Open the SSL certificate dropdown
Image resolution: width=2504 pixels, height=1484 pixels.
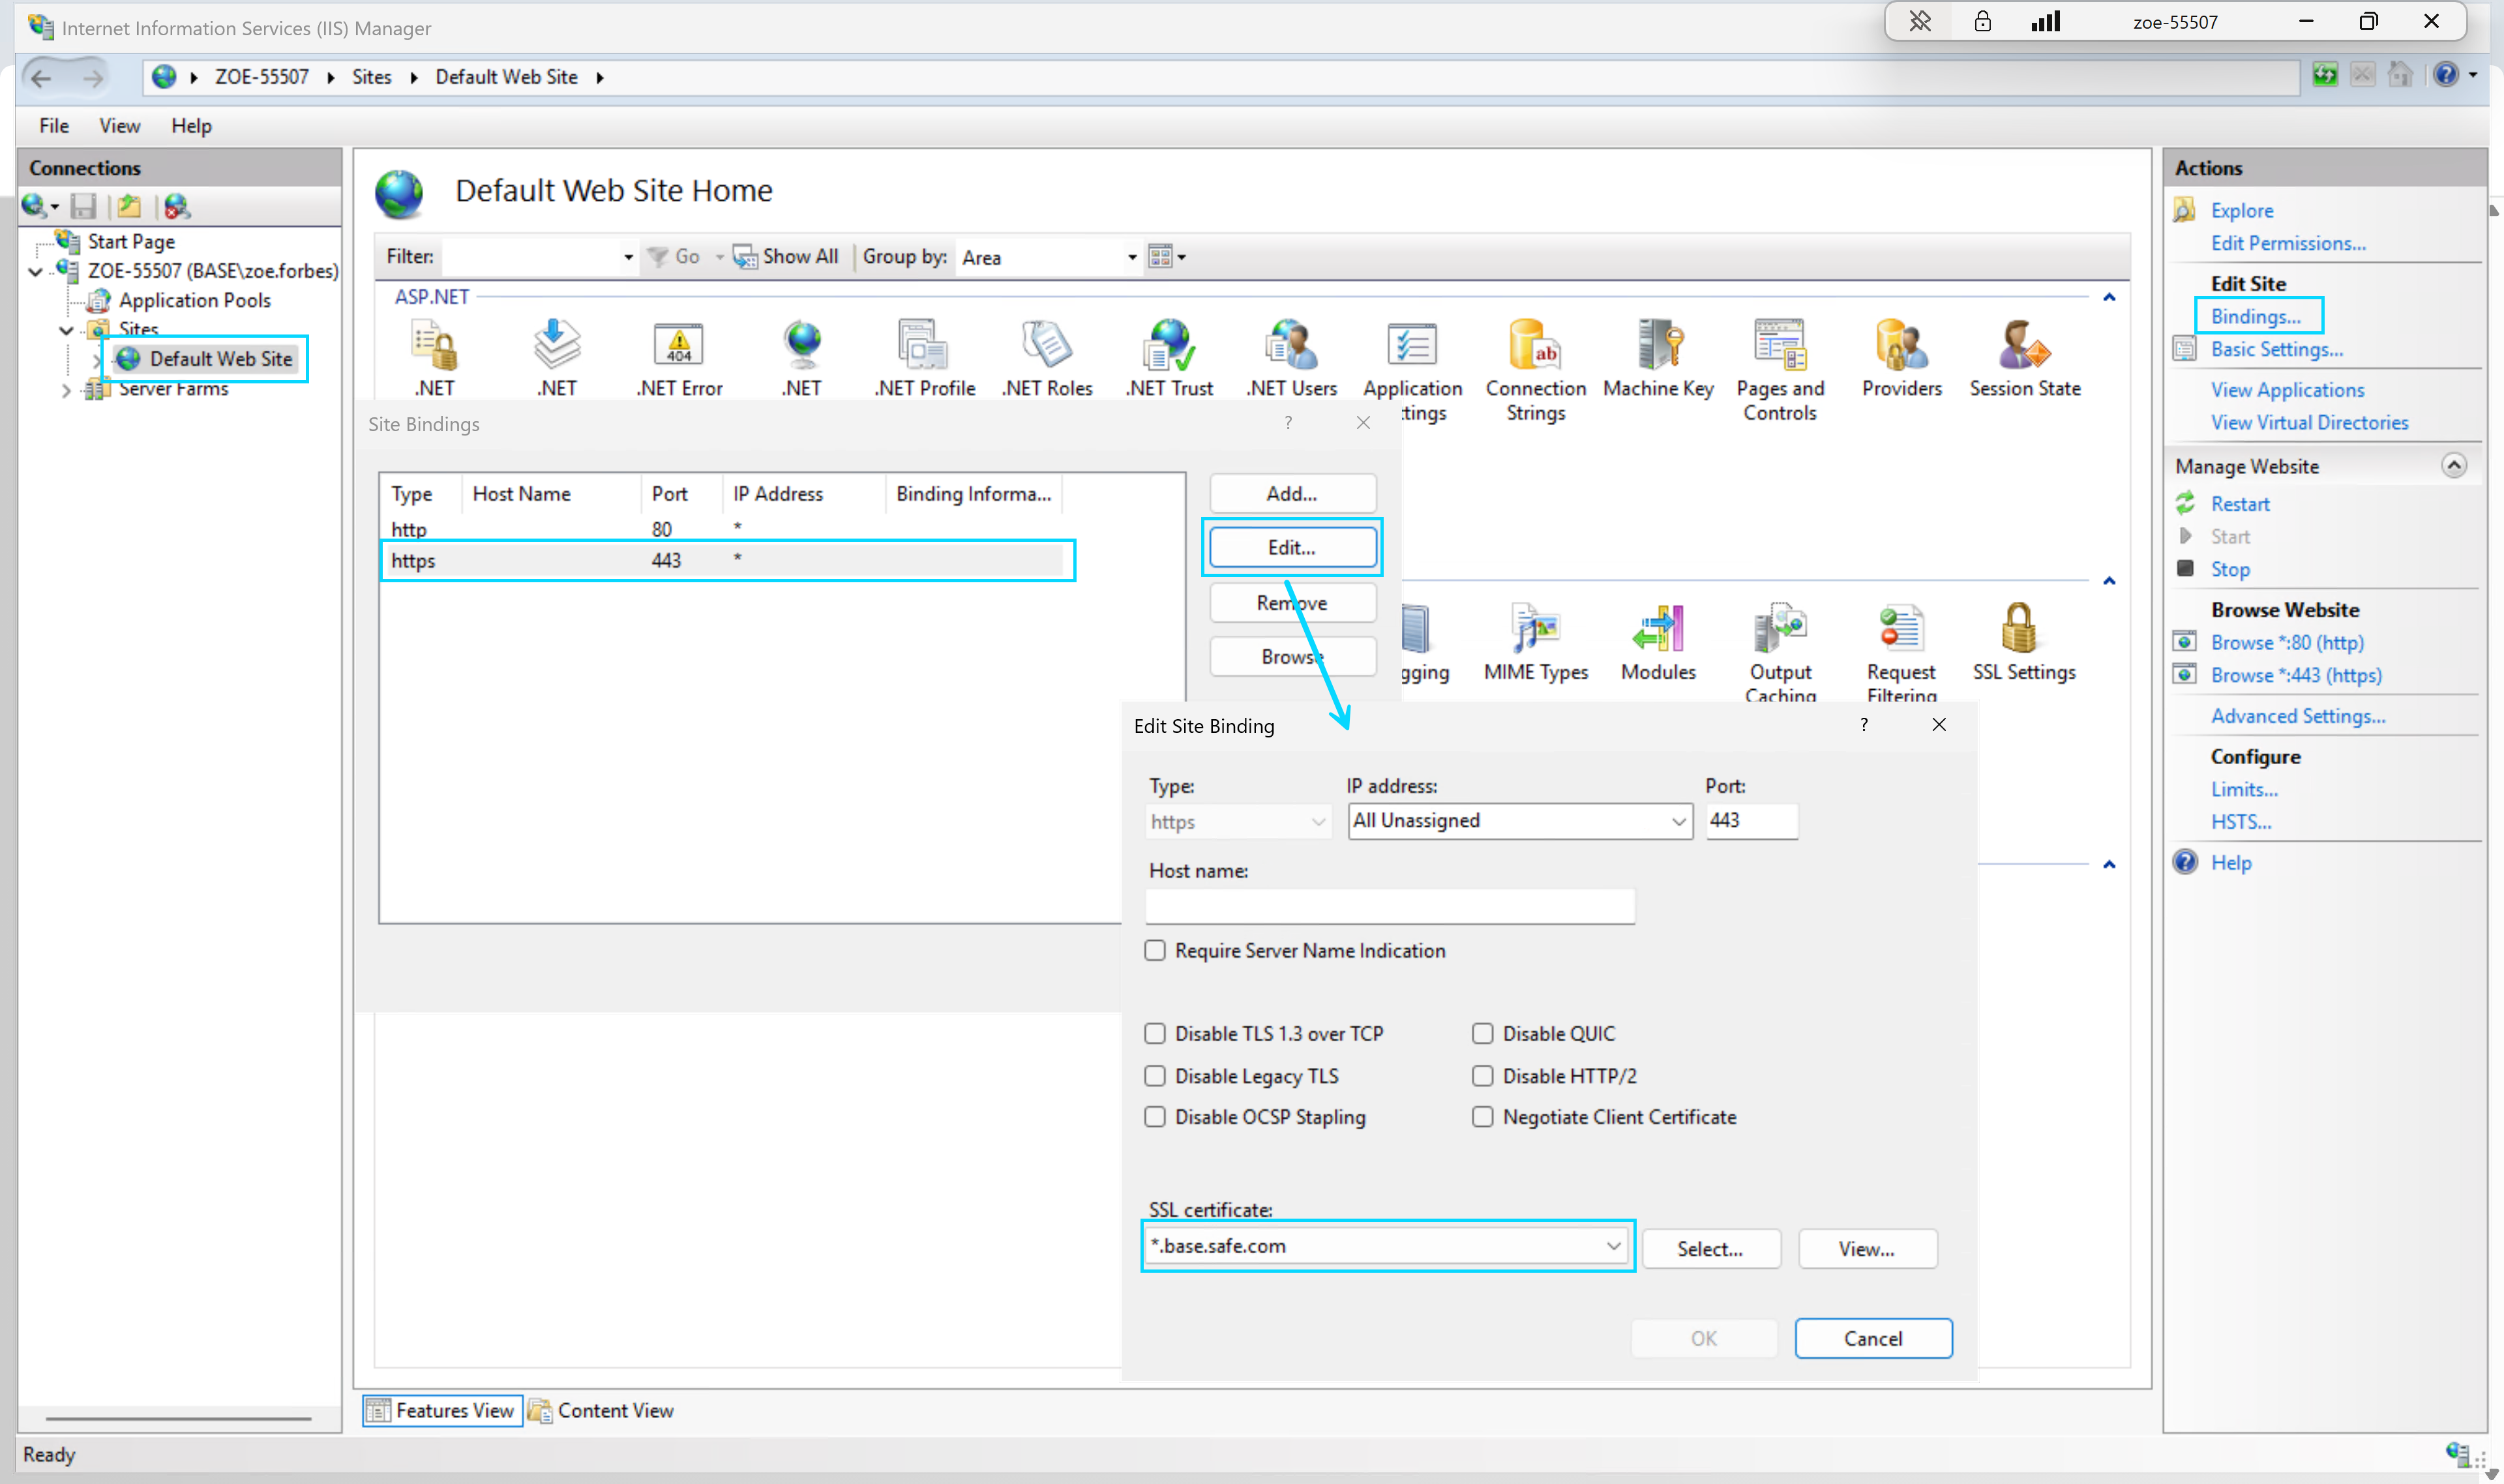1611,1246
